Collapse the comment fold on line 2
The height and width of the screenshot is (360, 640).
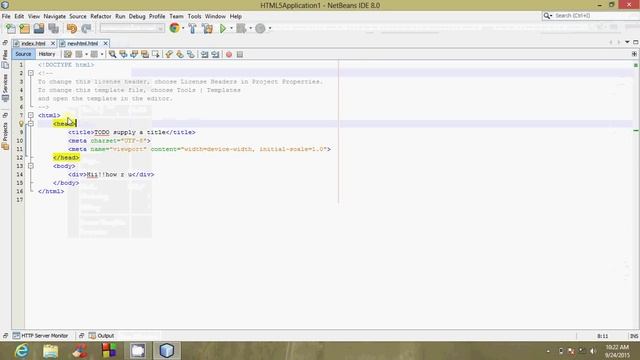coord(31,73)
